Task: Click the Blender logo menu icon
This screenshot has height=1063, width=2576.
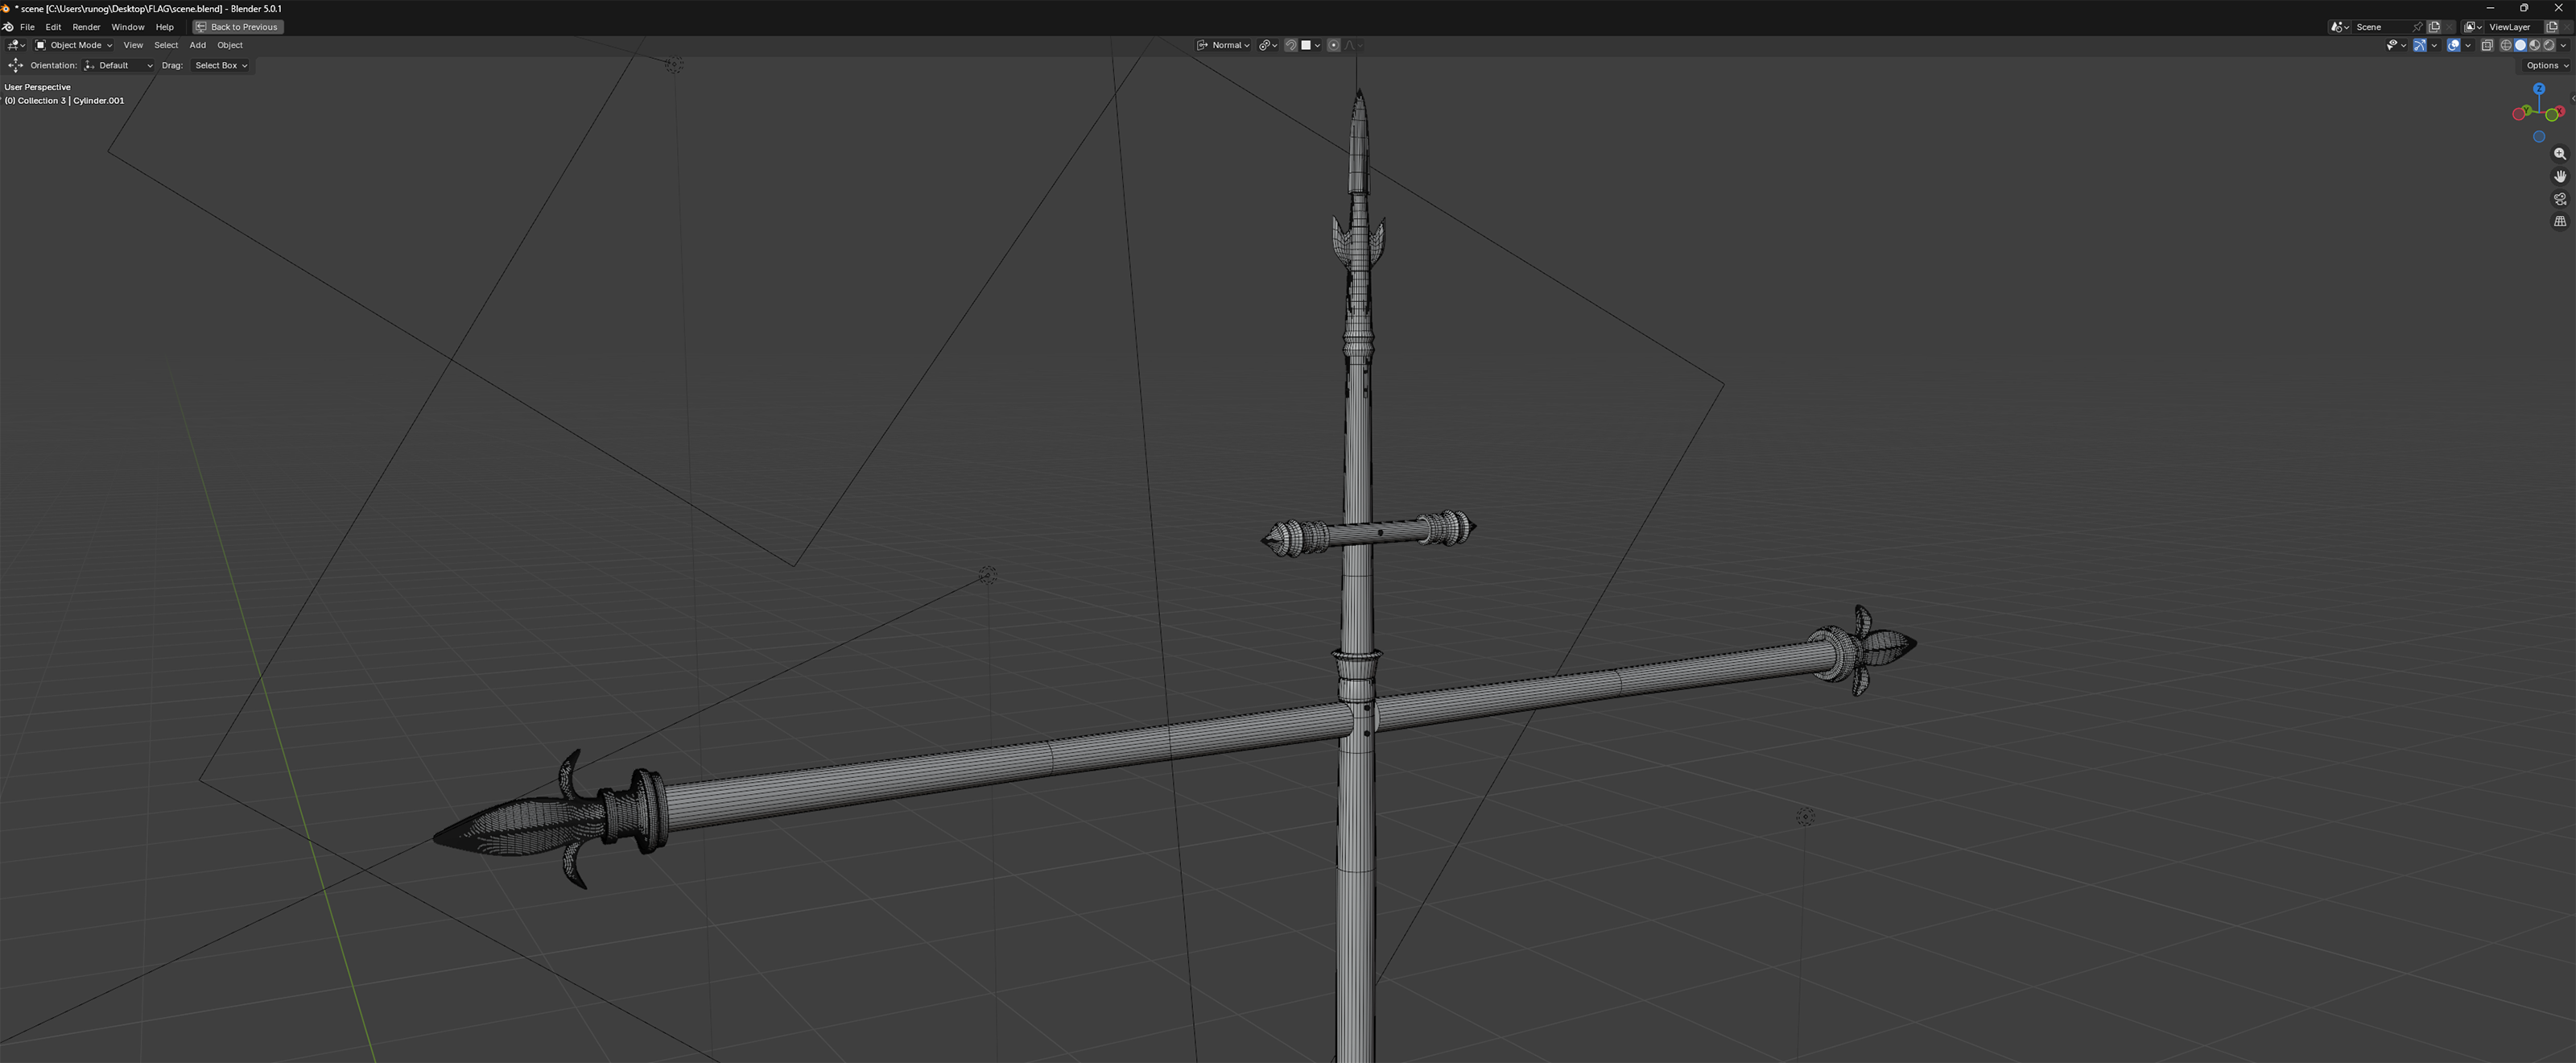Action: 8,27
